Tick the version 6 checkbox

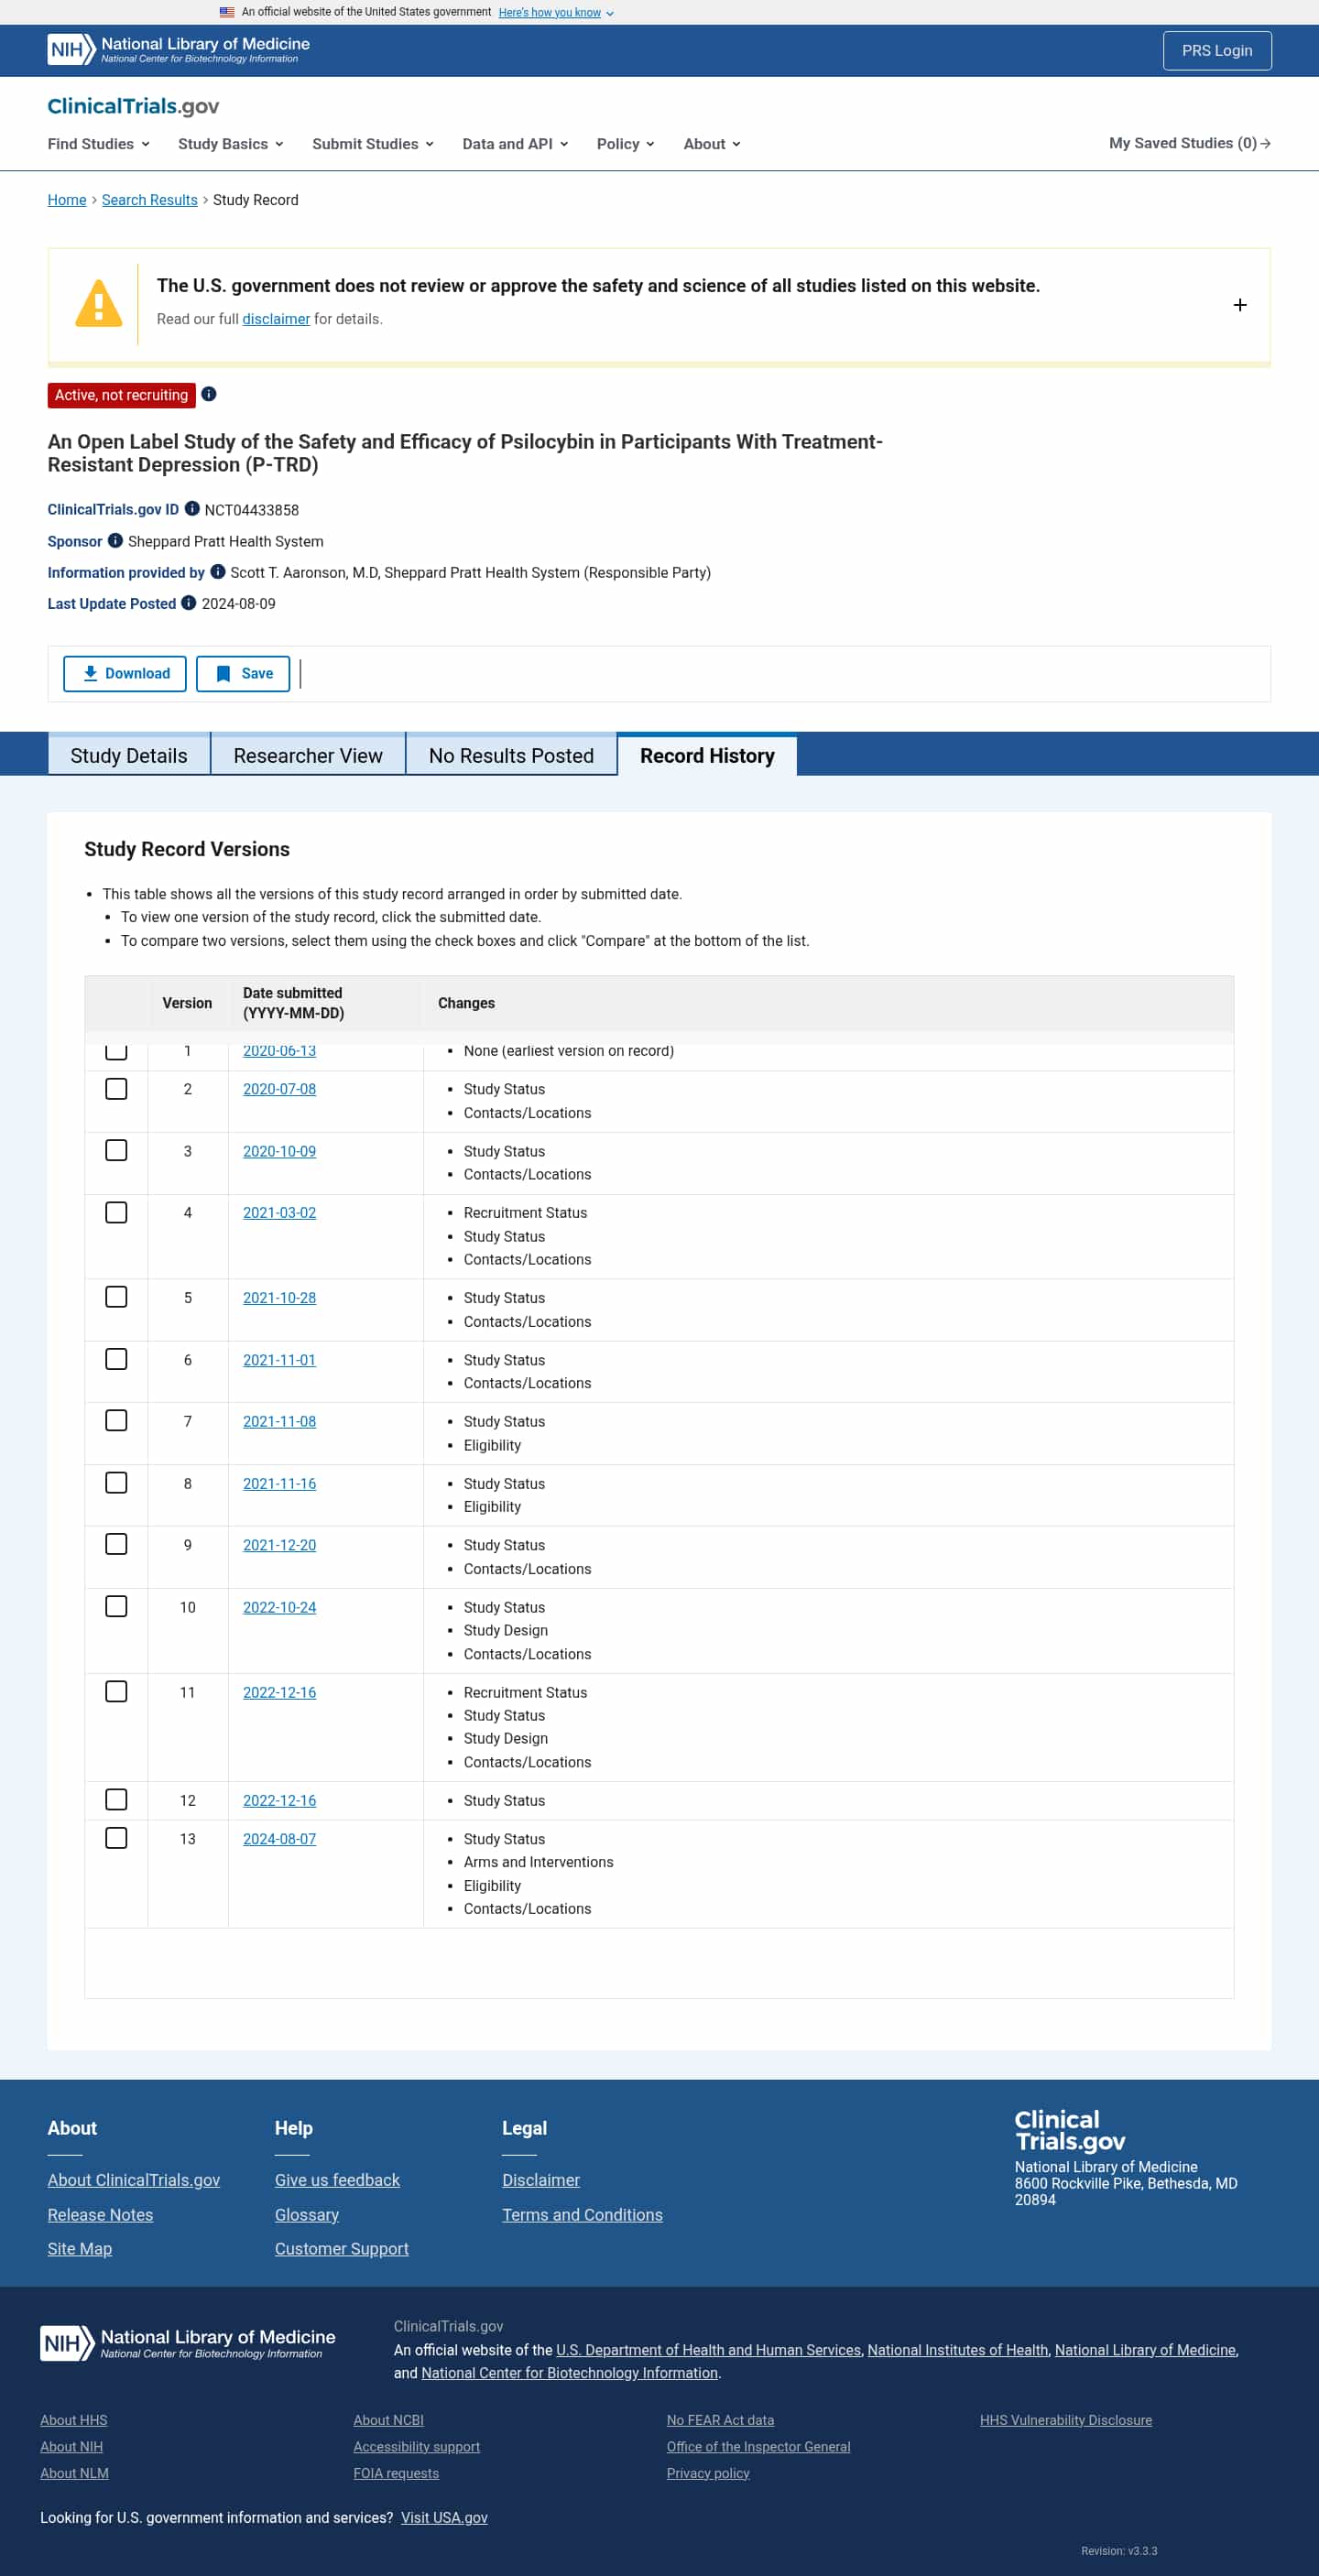pyautogui.click(x=116, y=1359)
